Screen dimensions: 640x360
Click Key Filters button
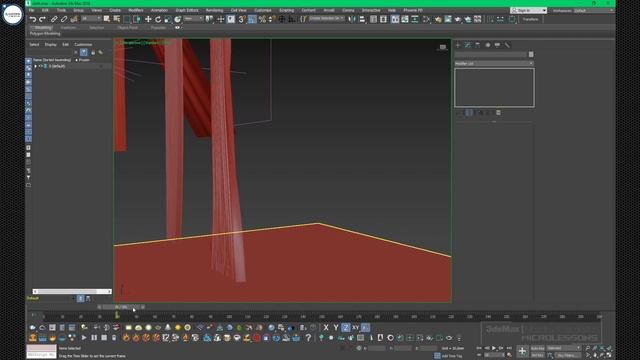click(567, 356)
